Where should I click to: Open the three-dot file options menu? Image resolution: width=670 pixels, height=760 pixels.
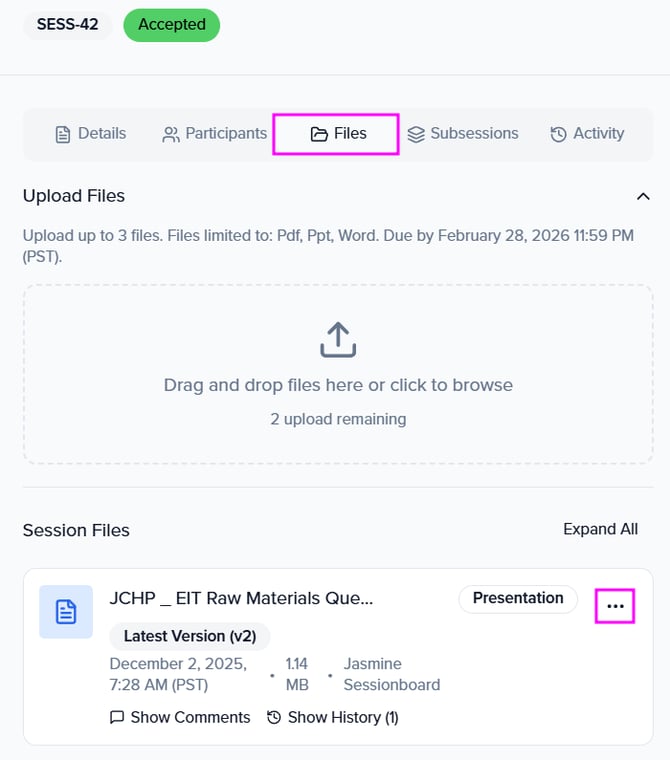615,606
